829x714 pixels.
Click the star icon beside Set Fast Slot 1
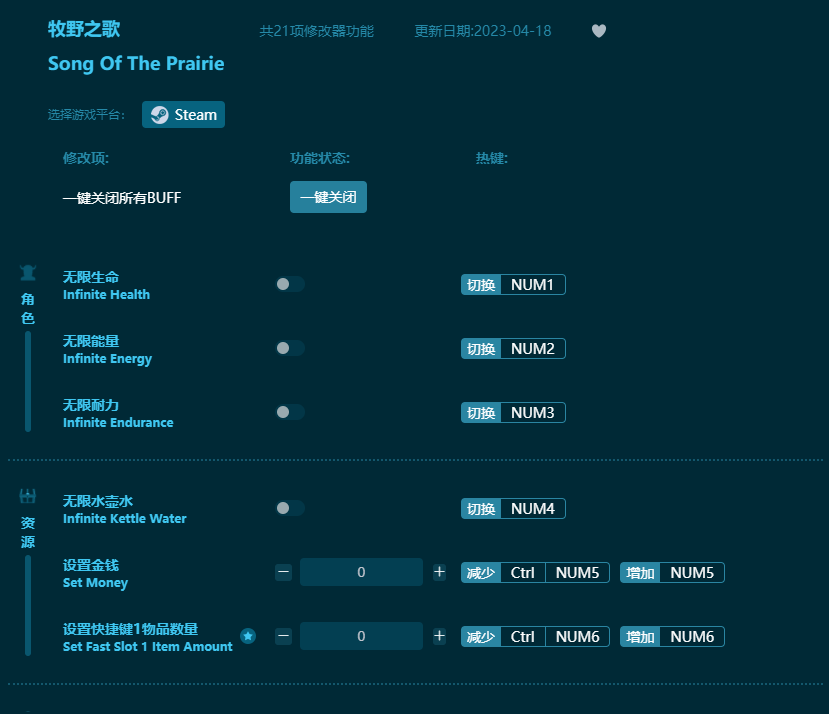tap(247, 635)
